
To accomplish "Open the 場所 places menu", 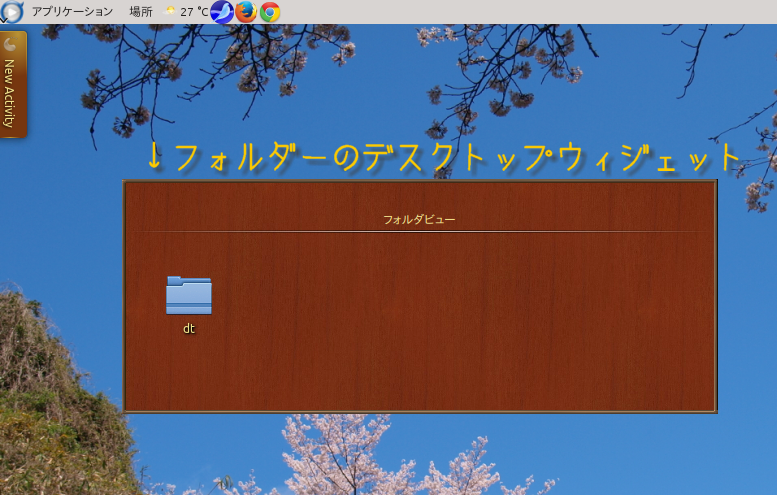I will pyautogui.click(x=141, y=12).
